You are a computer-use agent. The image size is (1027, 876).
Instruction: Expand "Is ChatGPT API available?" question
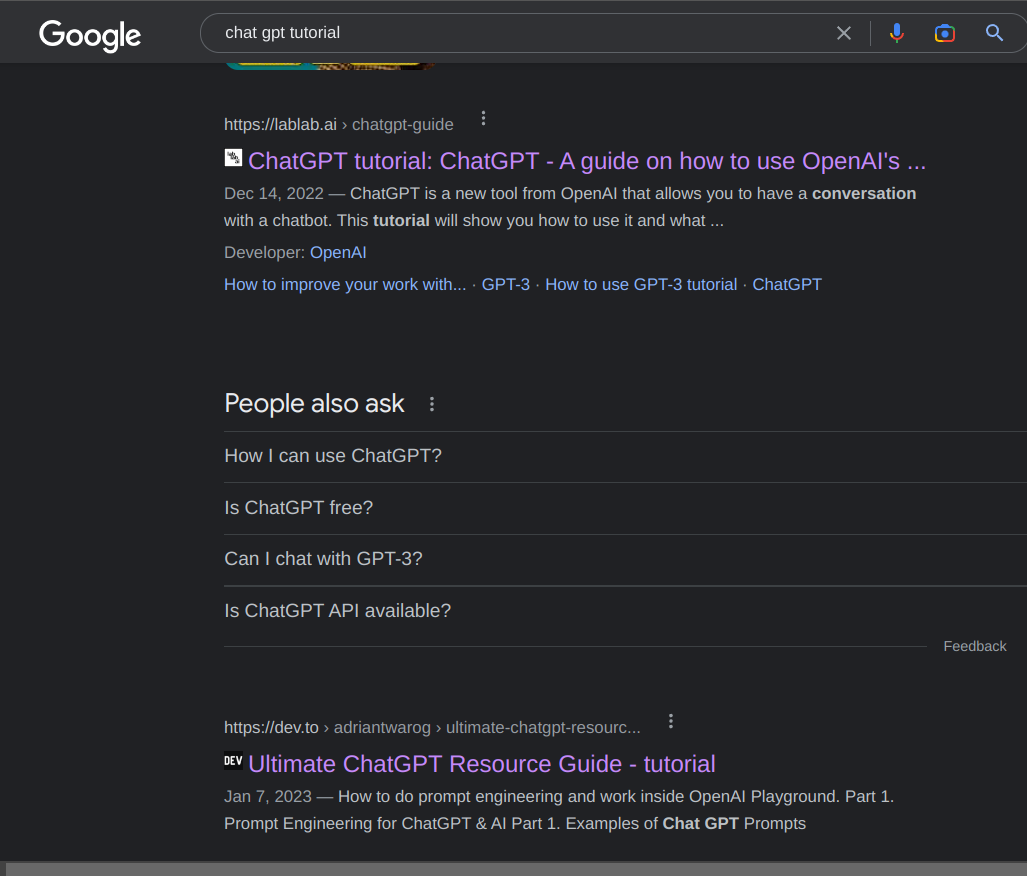coord(338,611)
